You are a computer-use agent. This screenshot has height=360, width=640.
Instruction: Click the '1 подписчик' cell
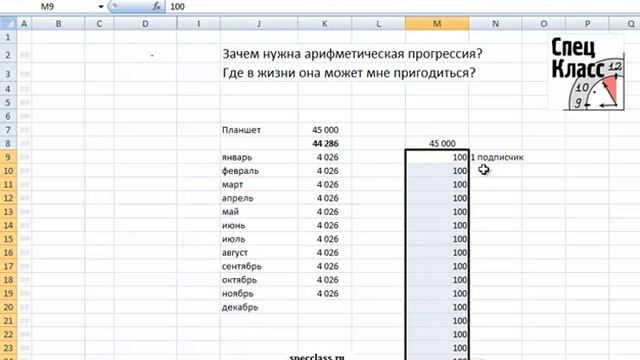[x=496, y=157]
